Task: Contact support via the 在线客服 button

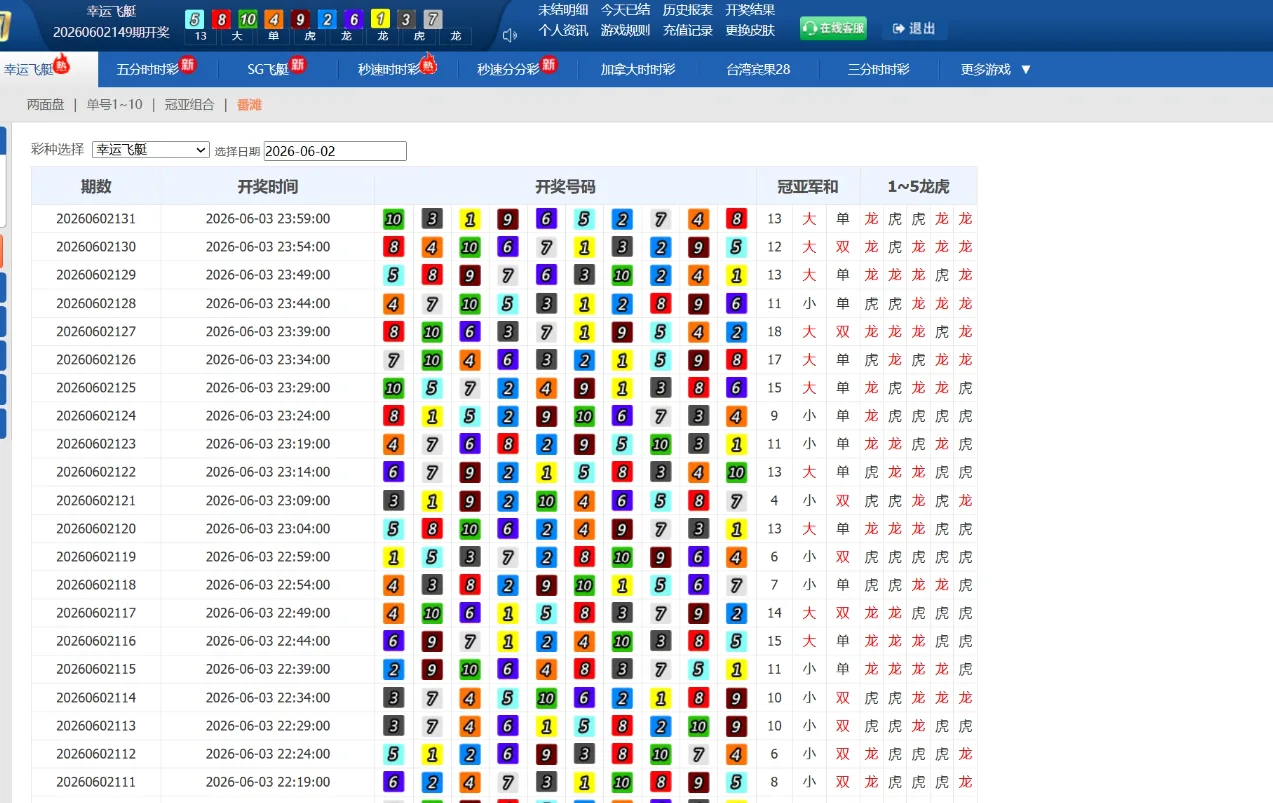Action: [833, 28]
